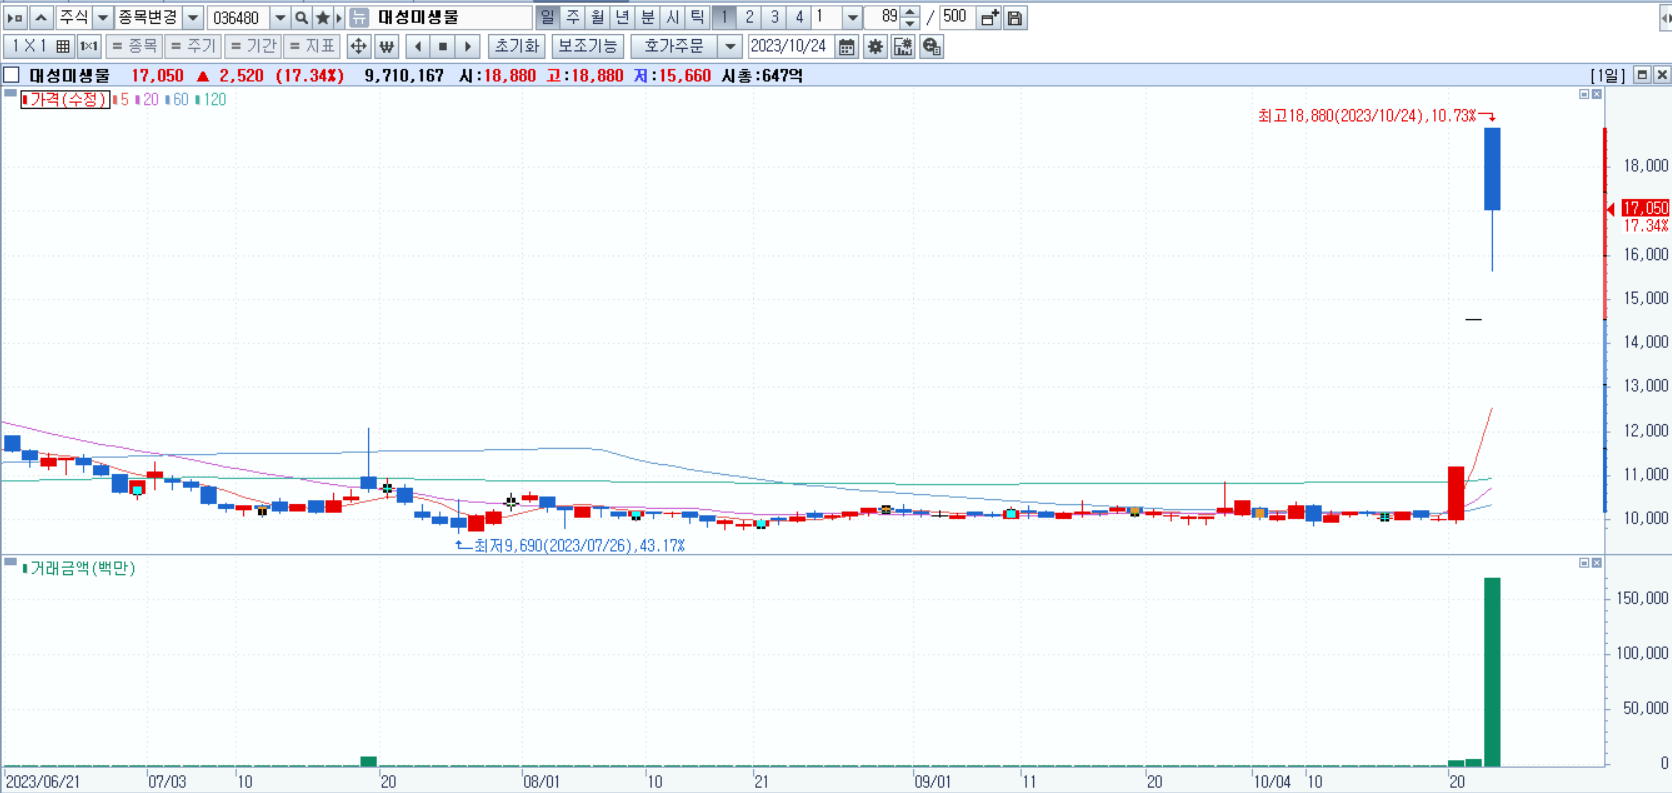Expand the stock code history dropdown

[280, 18]
